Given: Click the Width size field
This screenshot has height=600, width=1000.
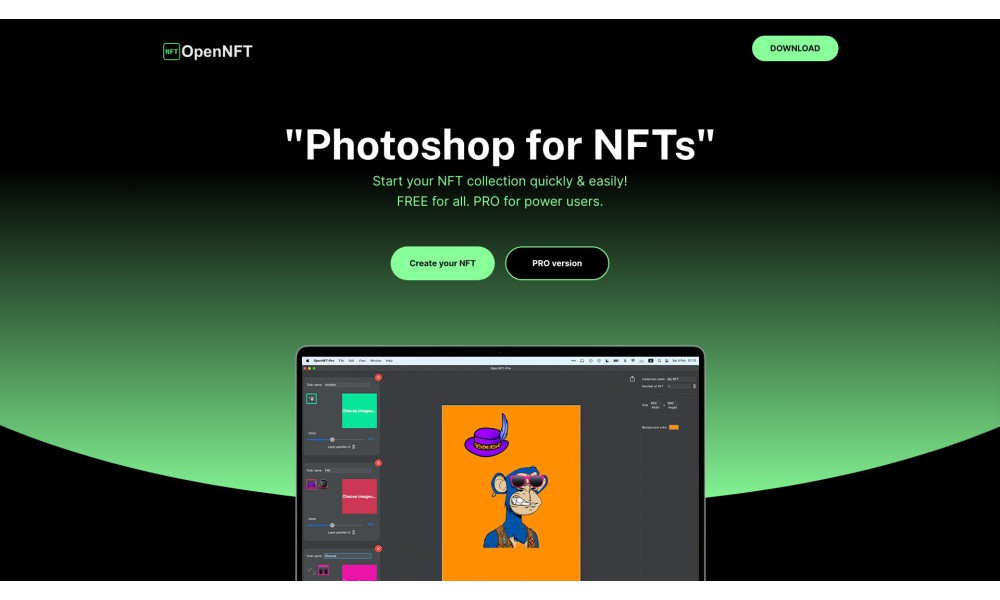Looking at the screenshot, I should (655, 403).
